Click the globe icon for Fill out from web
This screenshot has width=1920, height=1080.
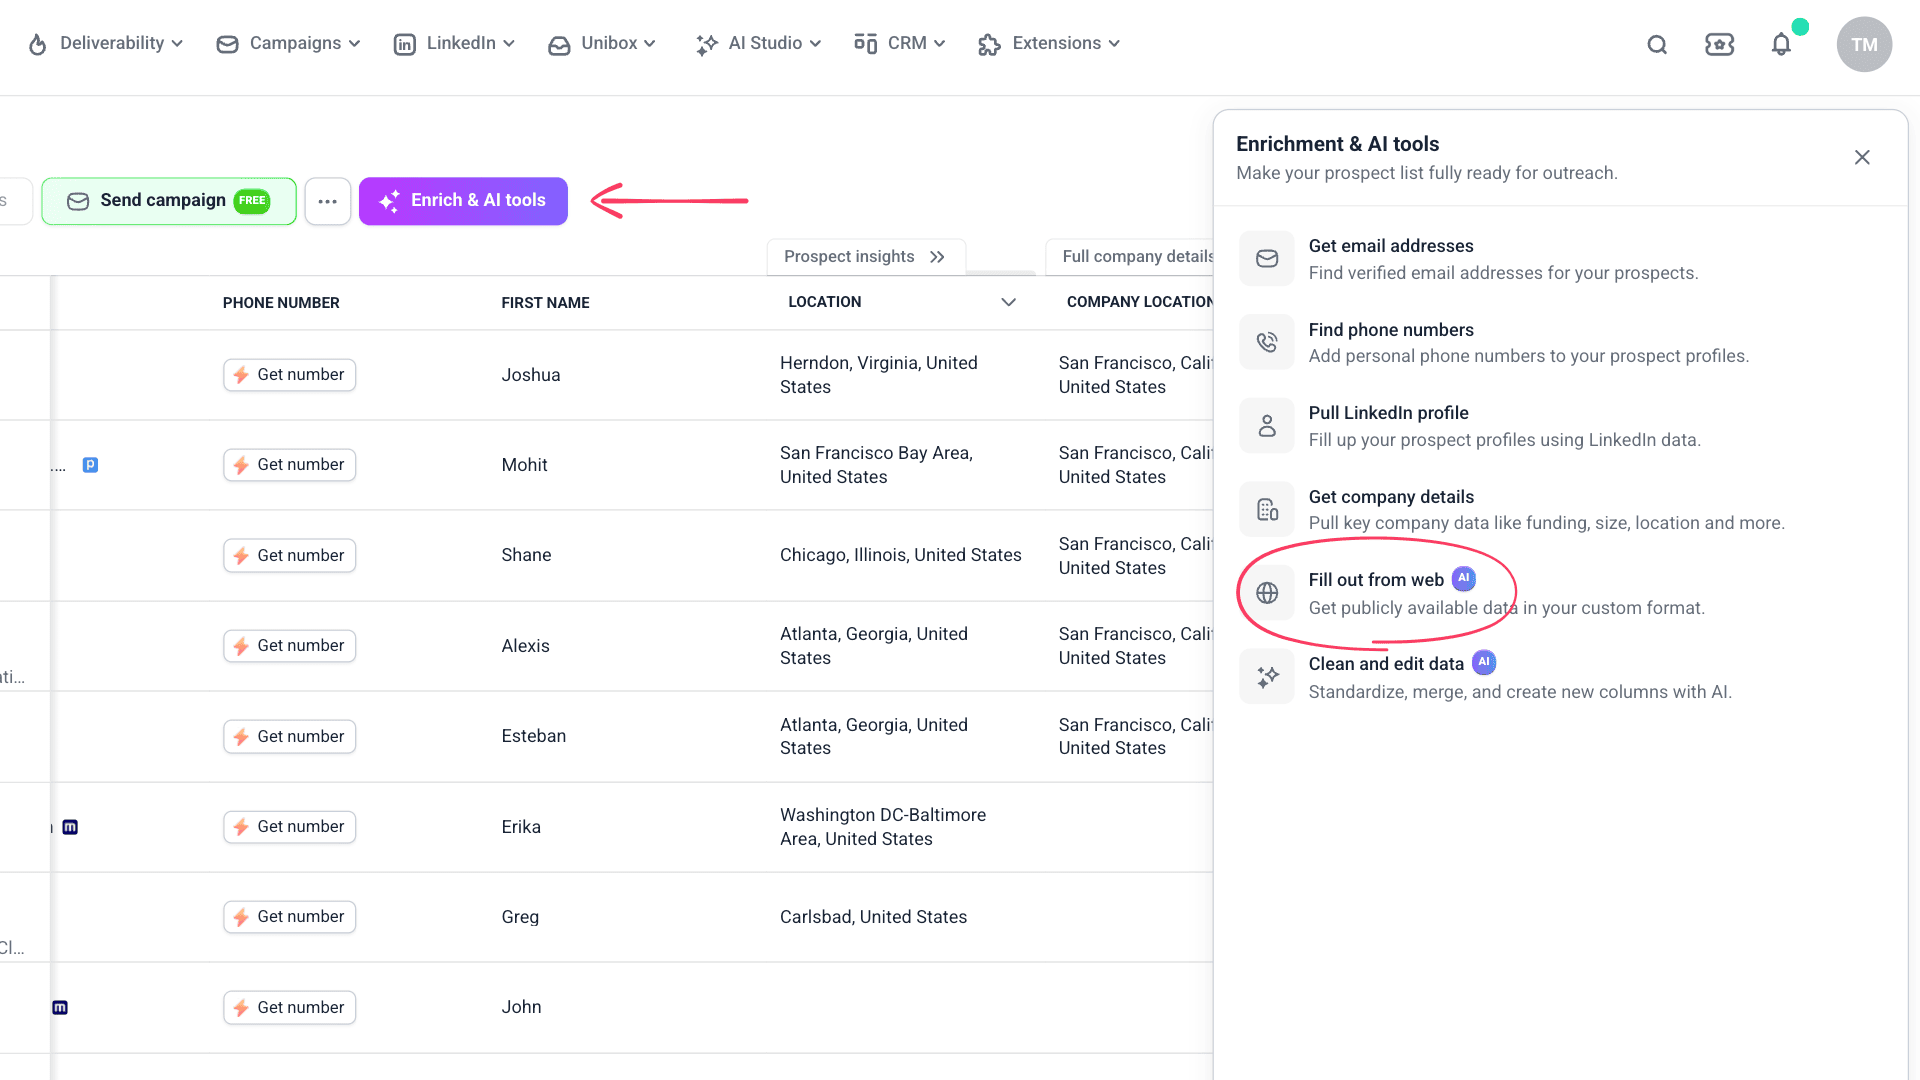coord(1267,593)
